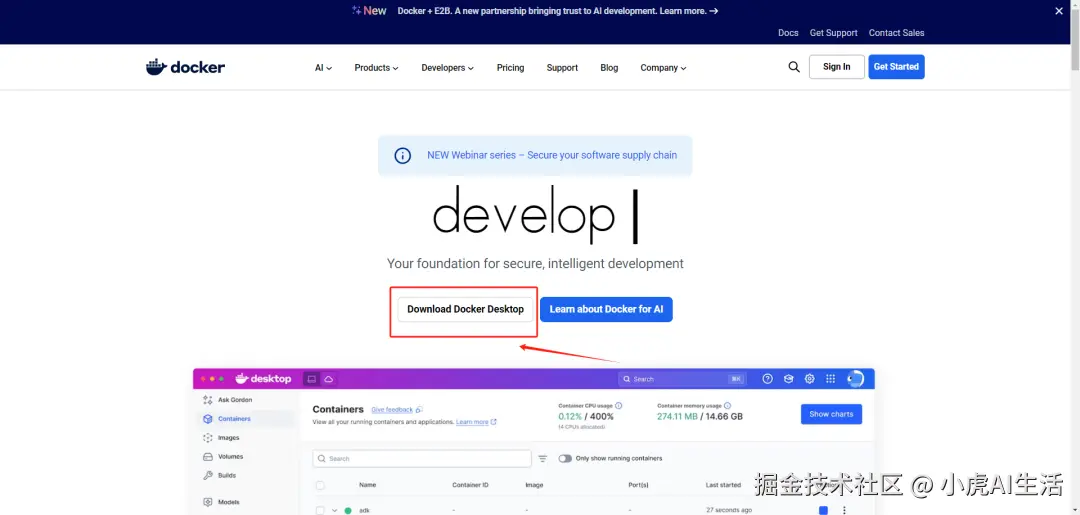Image resolution: width=1080 pixels, height=515 pixels.
Task: Click the Container CPU usage info icon
Action: (619, 406)
